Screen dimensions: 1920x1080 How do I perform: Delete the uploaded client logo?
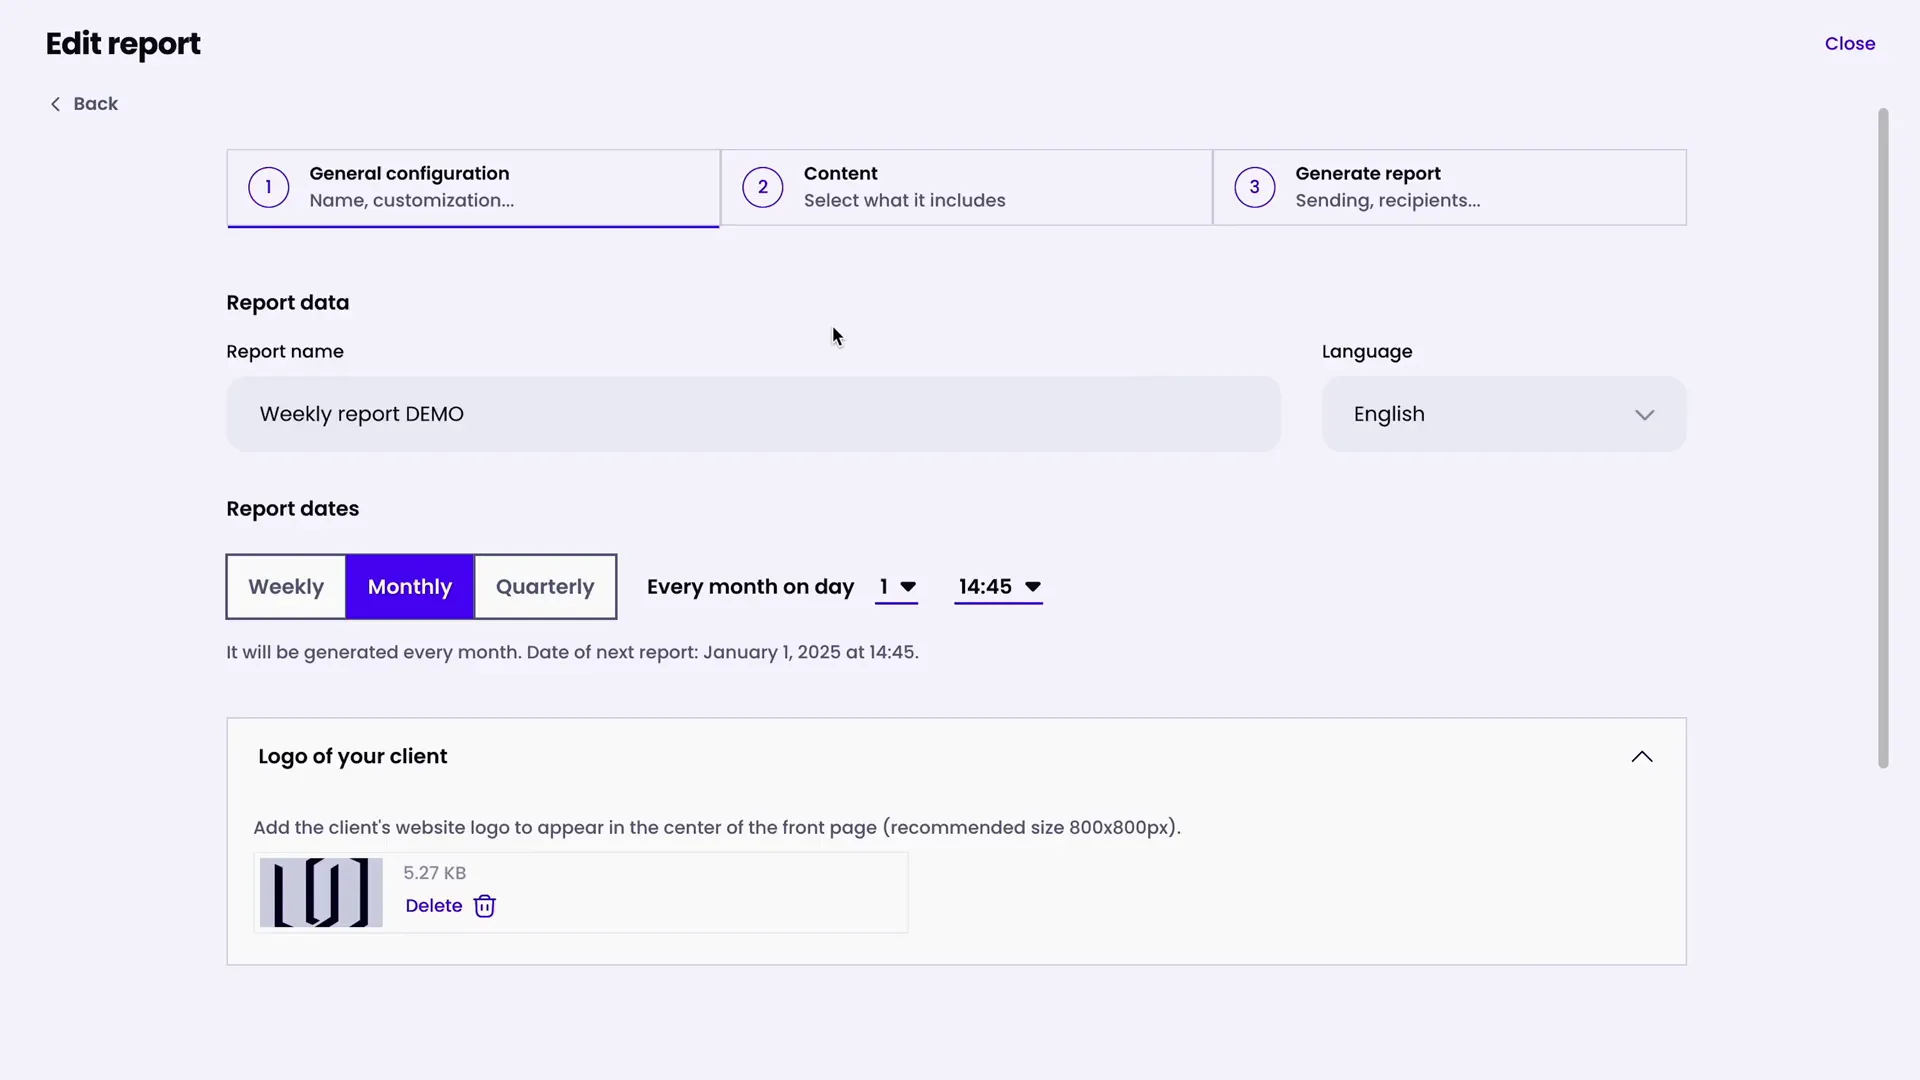[x=450, y=906]
